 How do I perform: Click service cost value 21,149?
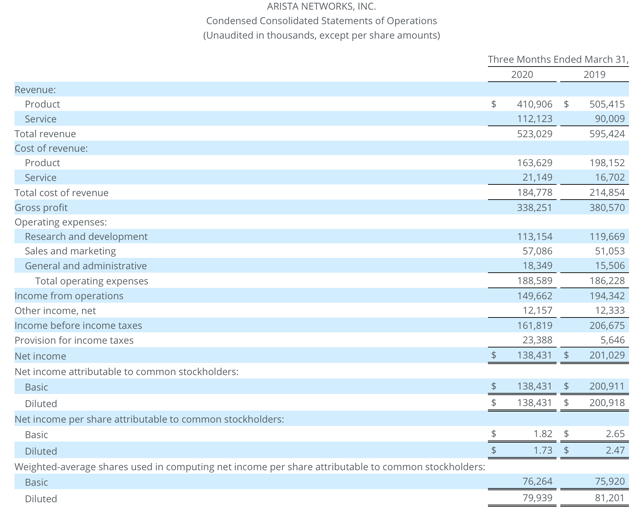(537, 178)
